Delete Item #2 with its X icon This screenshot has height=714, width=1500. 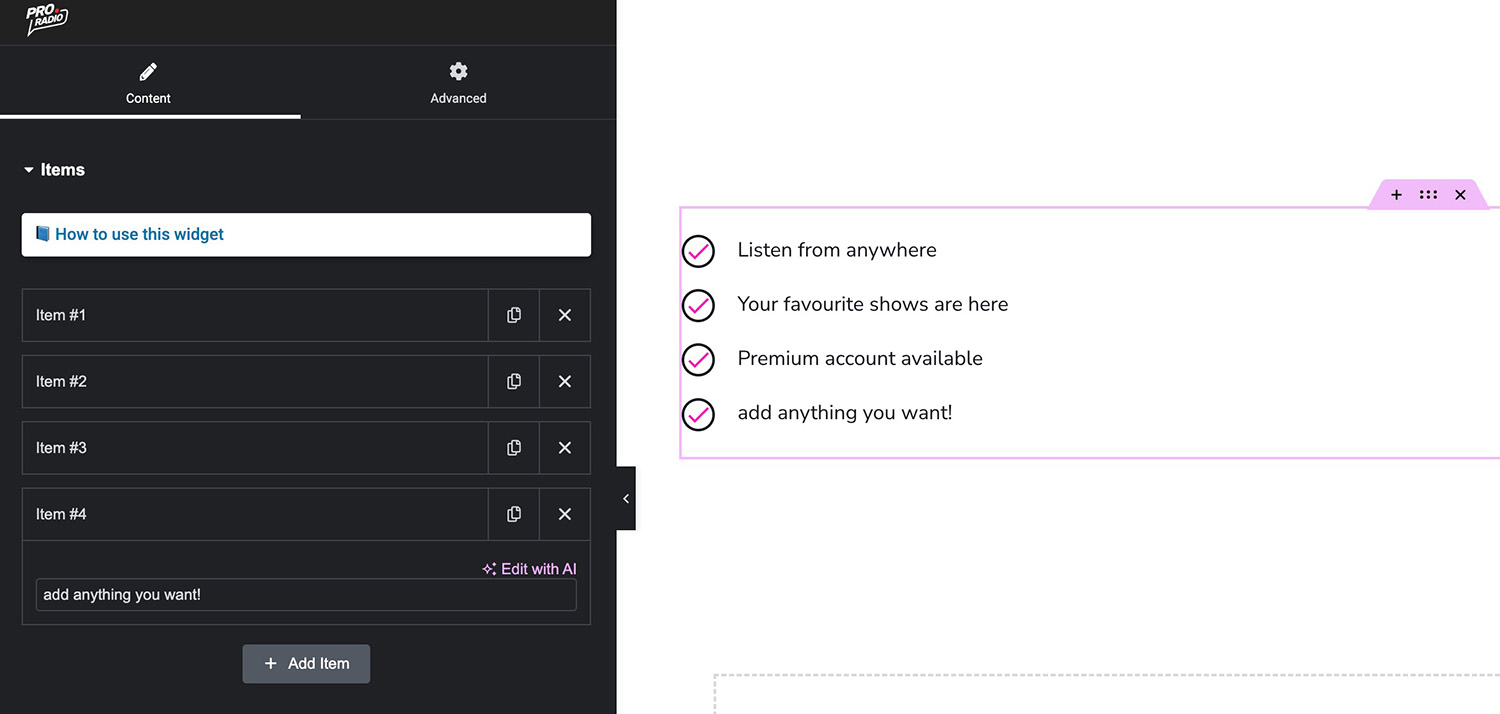pos(565,381)
